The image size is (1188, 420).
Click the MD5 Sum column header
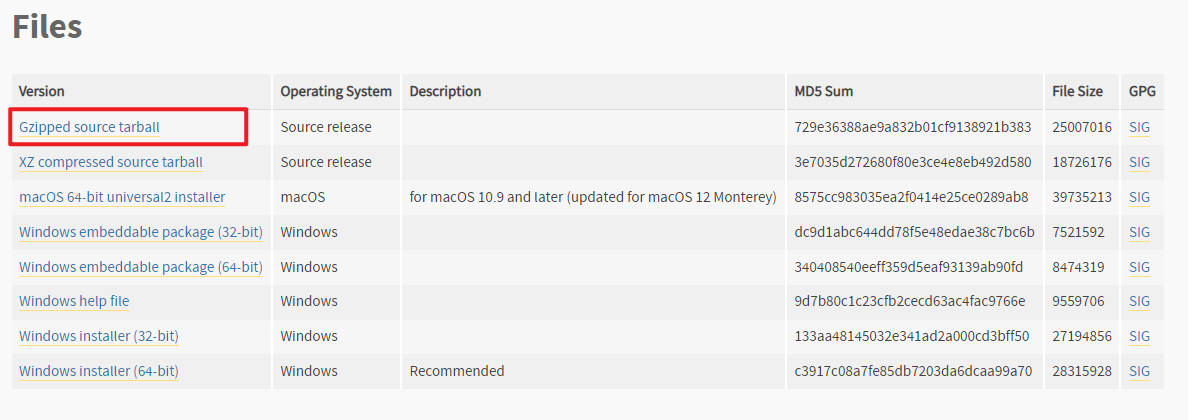824,91
